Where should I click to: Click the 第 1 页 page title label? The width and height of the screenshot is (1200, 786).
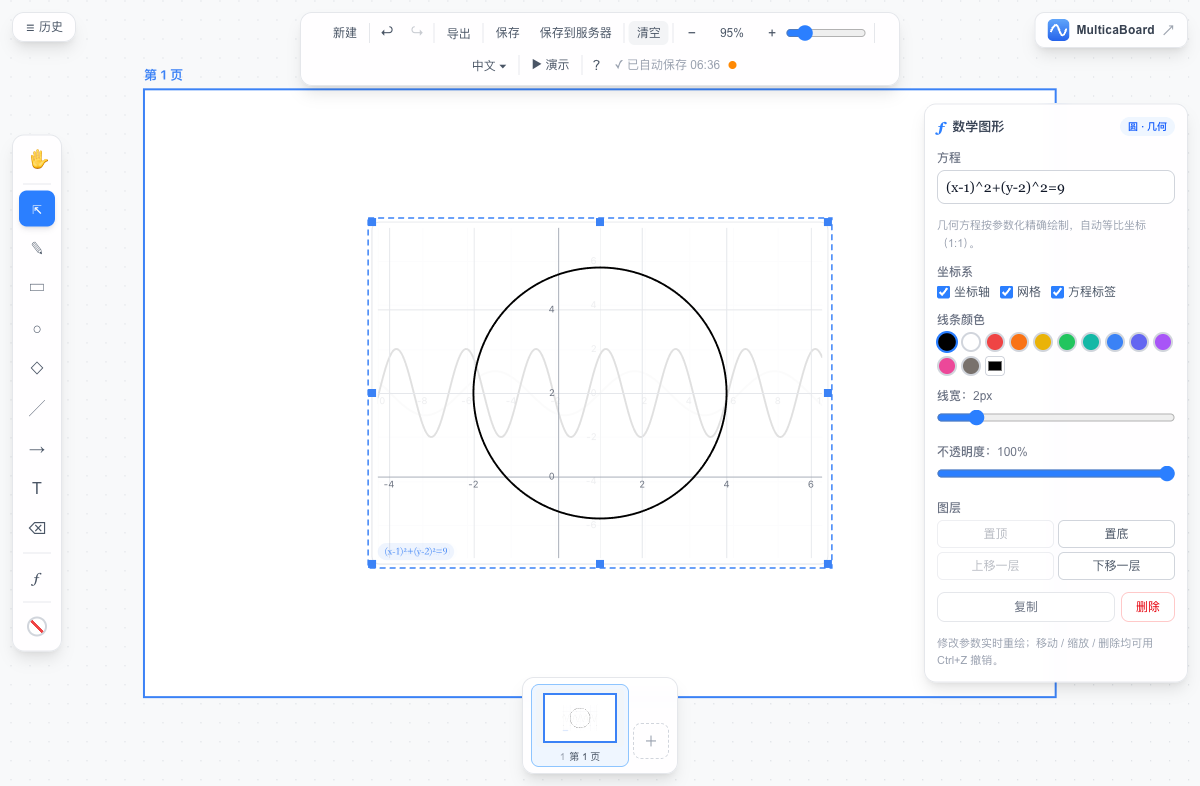point(164,75)
